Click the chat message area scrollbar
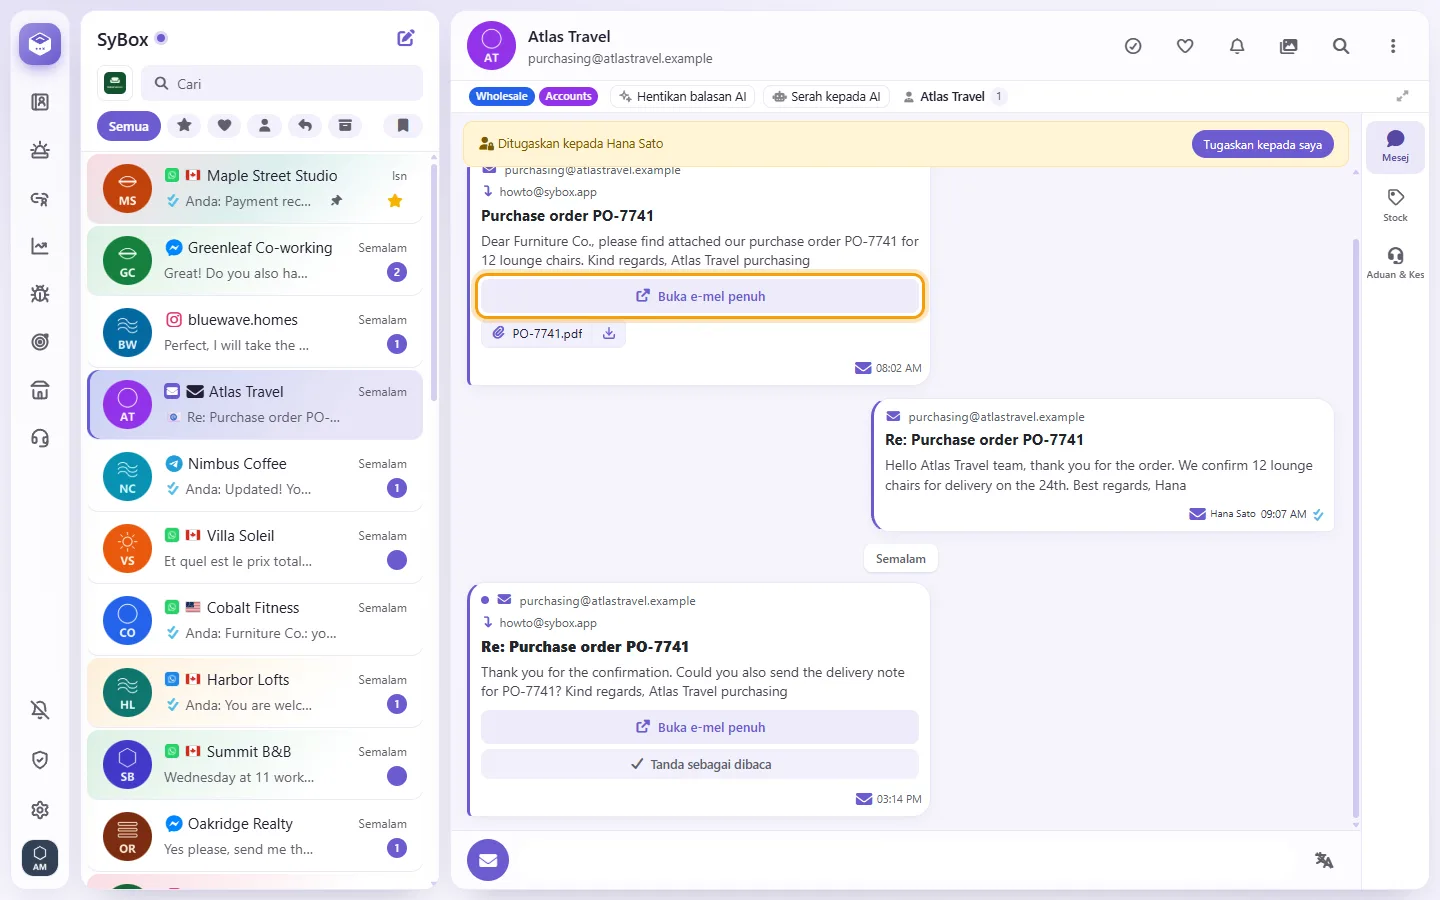The image size is (1440, 900). (1356, 528)
